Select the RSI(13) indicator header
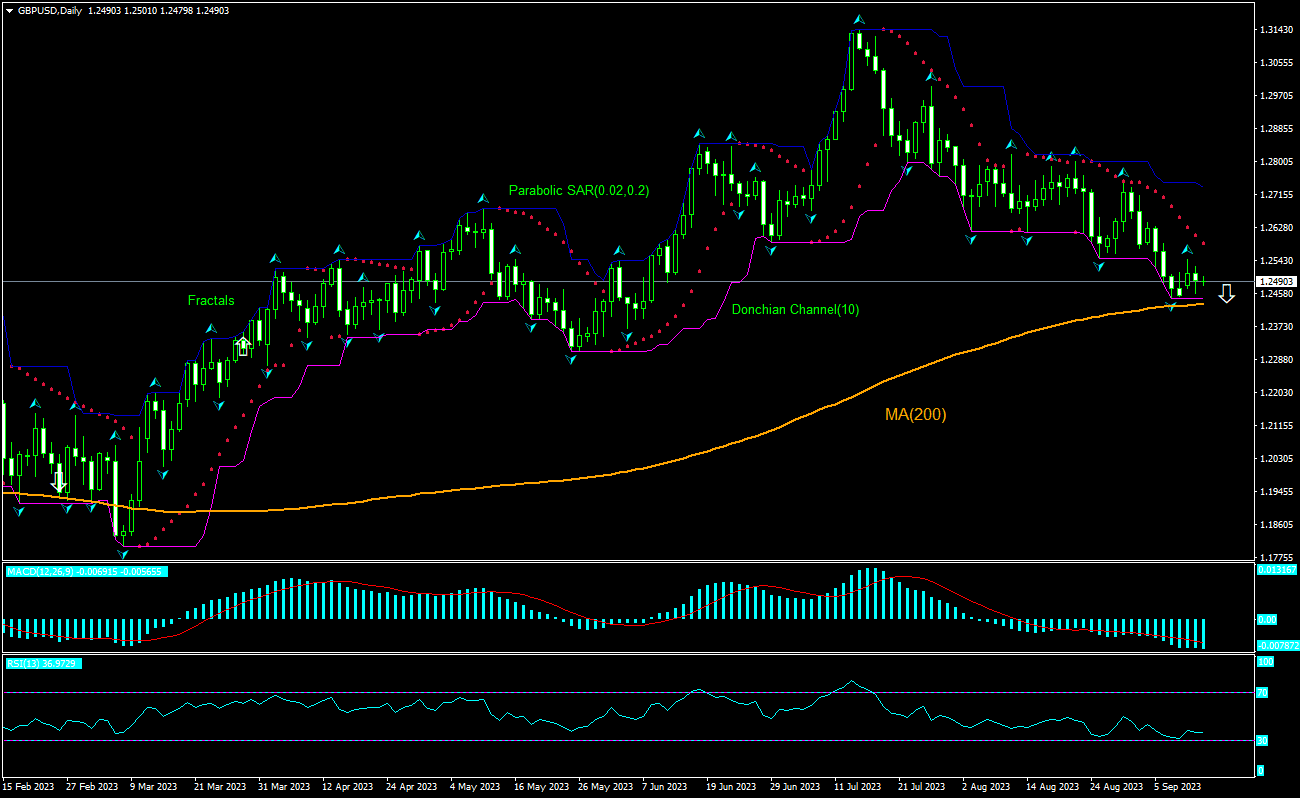 [43, 663]
